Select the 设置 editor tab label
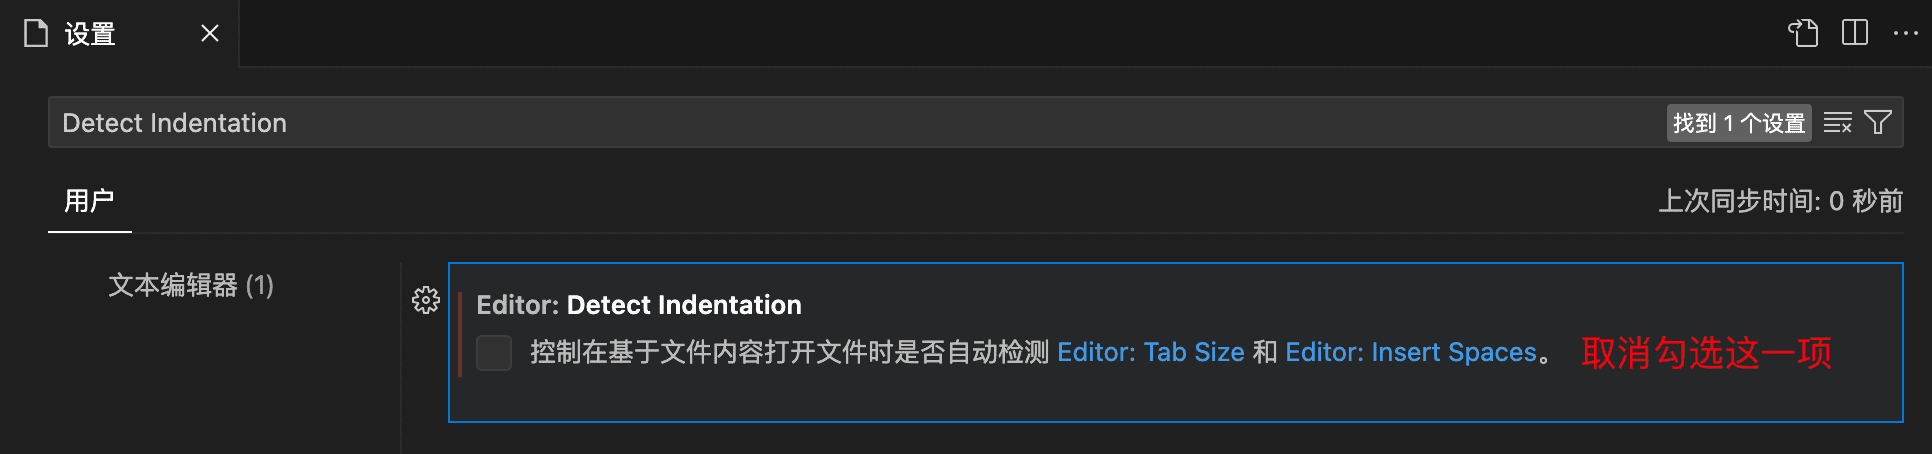 [90, 34]
